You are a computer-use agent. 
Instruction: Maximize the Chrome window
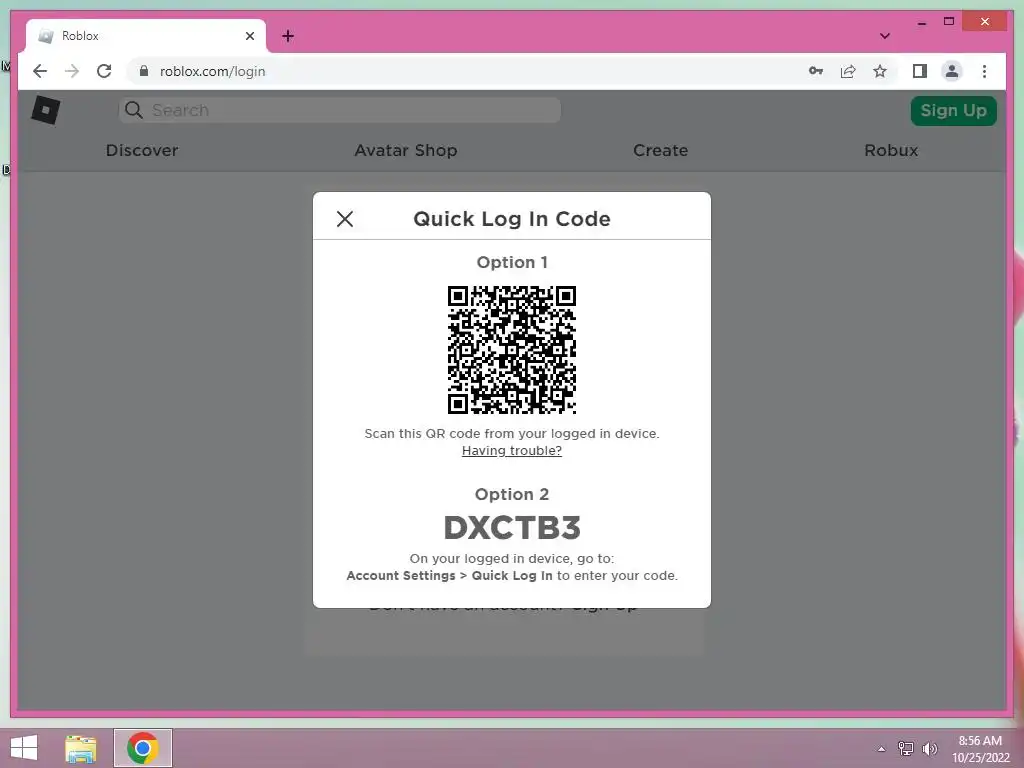click(x=949, y=22)
